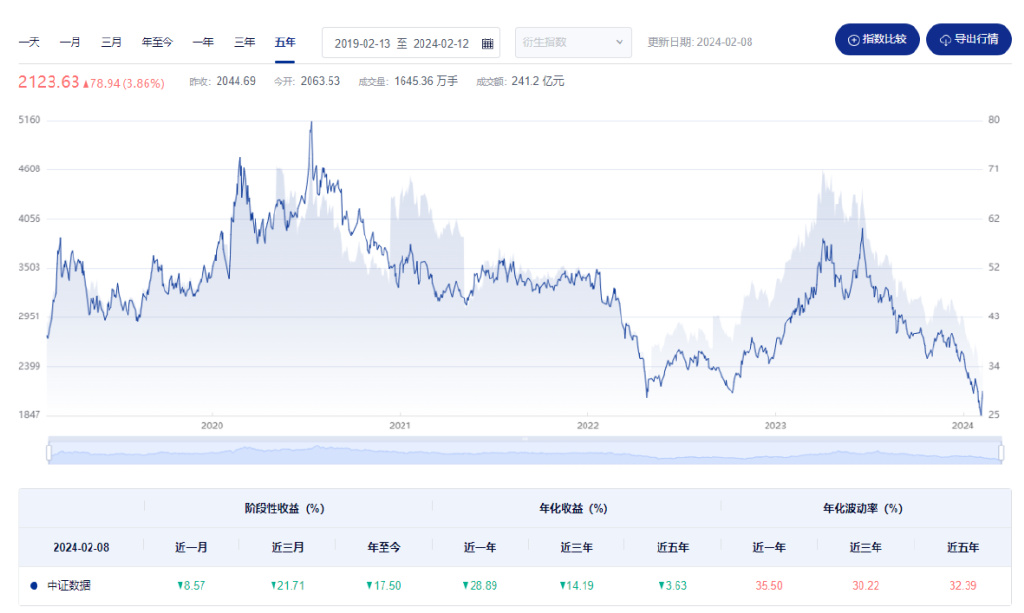Click the end date 2024-02-12 field
The height and width of the screenshot is (613, 1024).
(x=441, y=43)
